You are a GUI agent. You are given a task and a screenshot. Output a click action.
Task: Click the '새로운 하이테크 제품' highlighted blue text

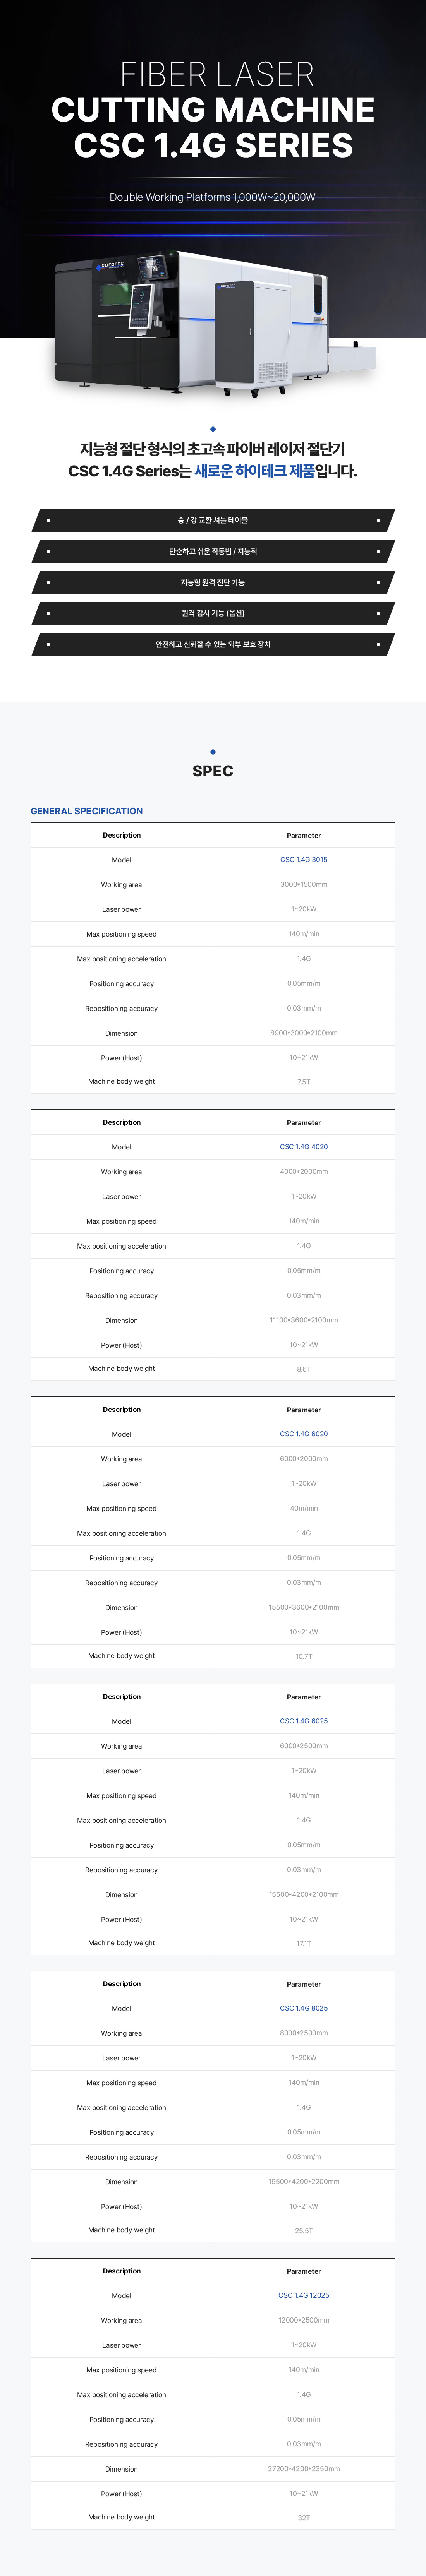click(254, 471)
